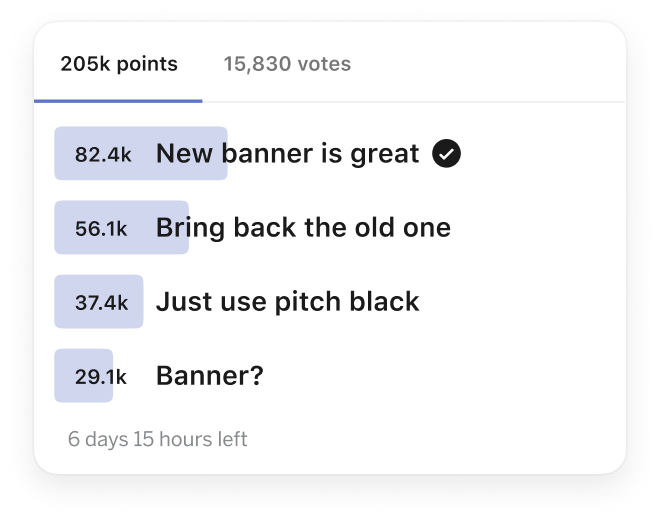Click the "37.4k" count number

click(102, 303)
